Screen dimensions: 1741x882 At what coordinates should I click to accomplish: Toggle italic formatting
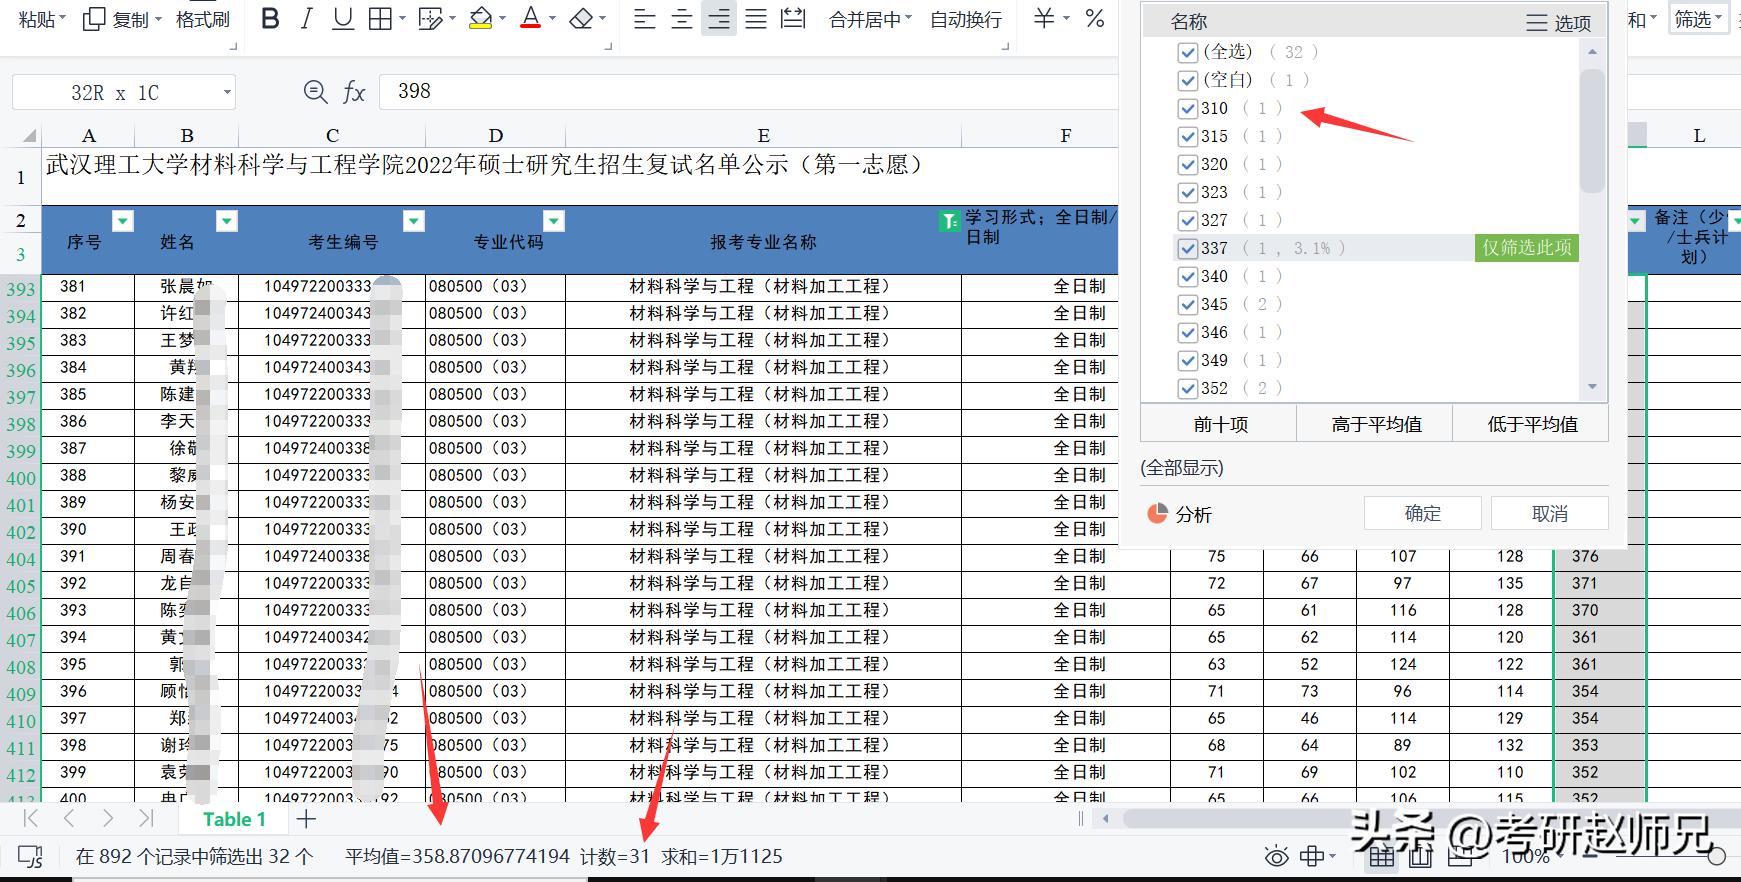coord(306,19)
